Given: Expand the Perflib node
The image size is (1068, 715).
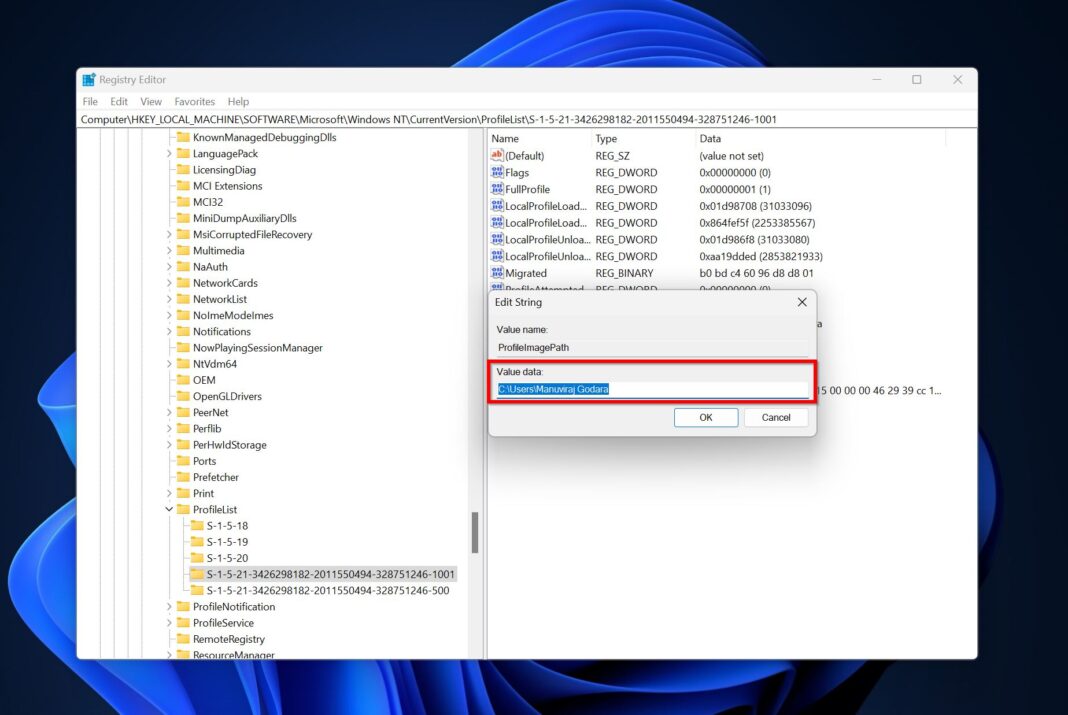Looking at the screenshot, I should point(170,428).
